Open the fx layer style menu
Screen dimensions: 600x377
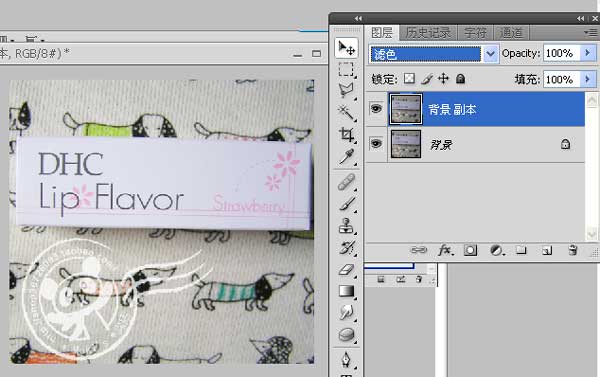point(445,250)
